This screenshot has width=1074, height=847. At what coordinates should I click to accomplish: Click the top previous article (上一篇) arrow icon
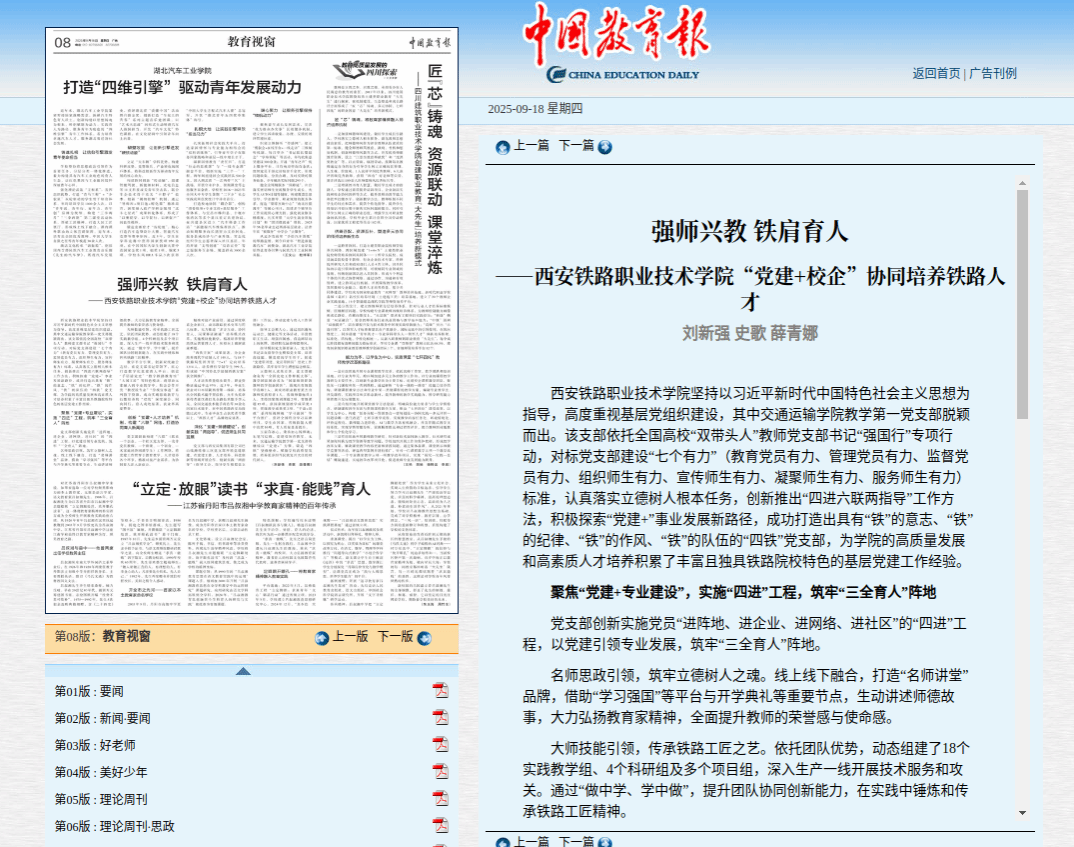point(503,147)
